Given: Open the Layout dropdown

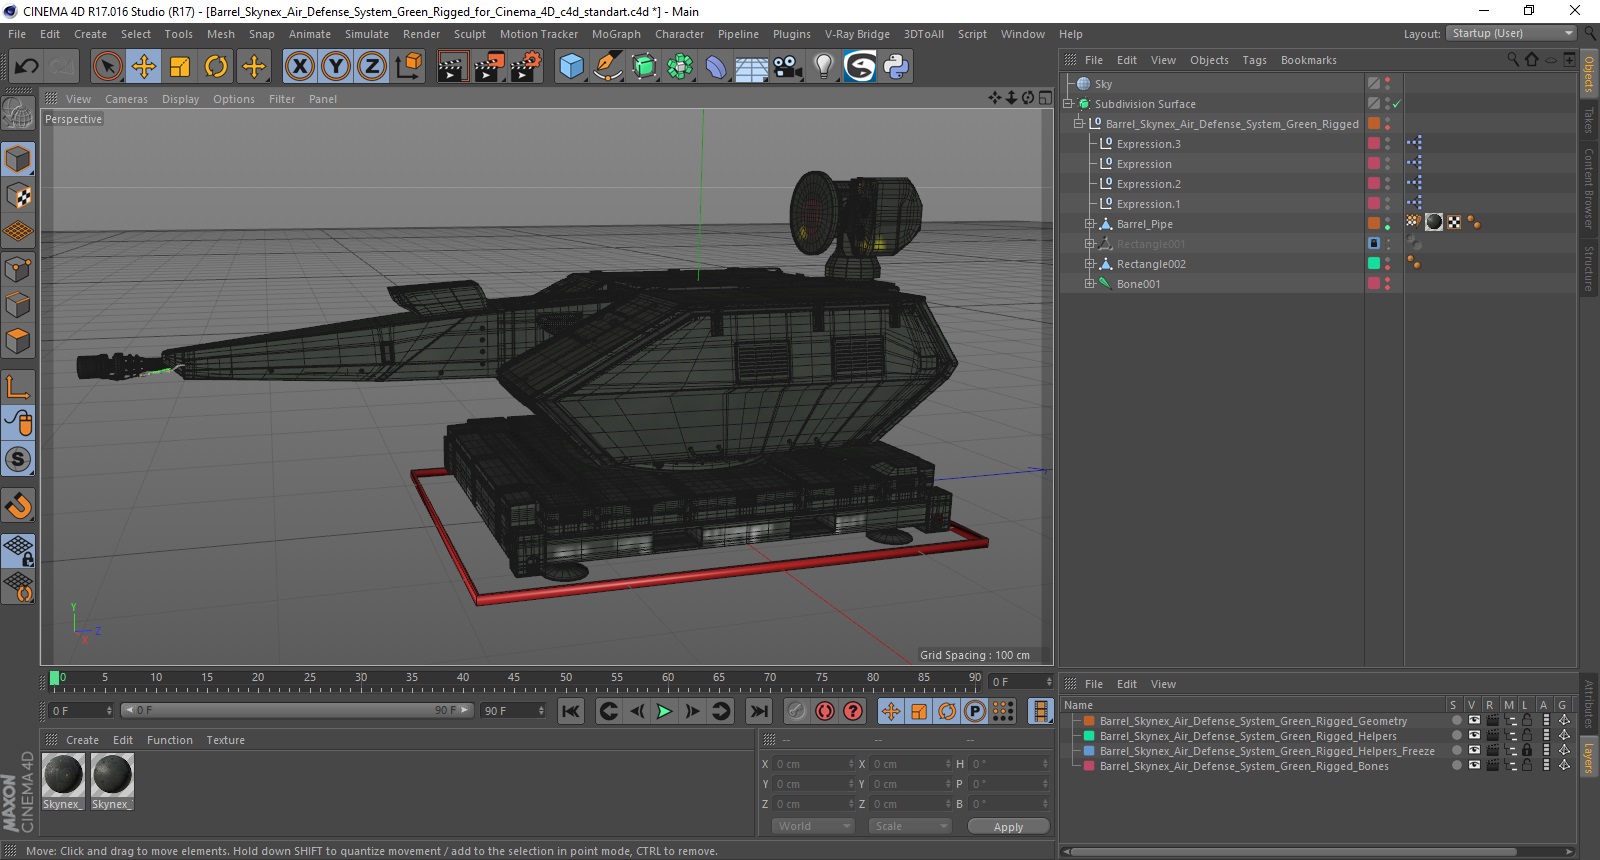Looking at the screenshot, I should [1512, 33].
